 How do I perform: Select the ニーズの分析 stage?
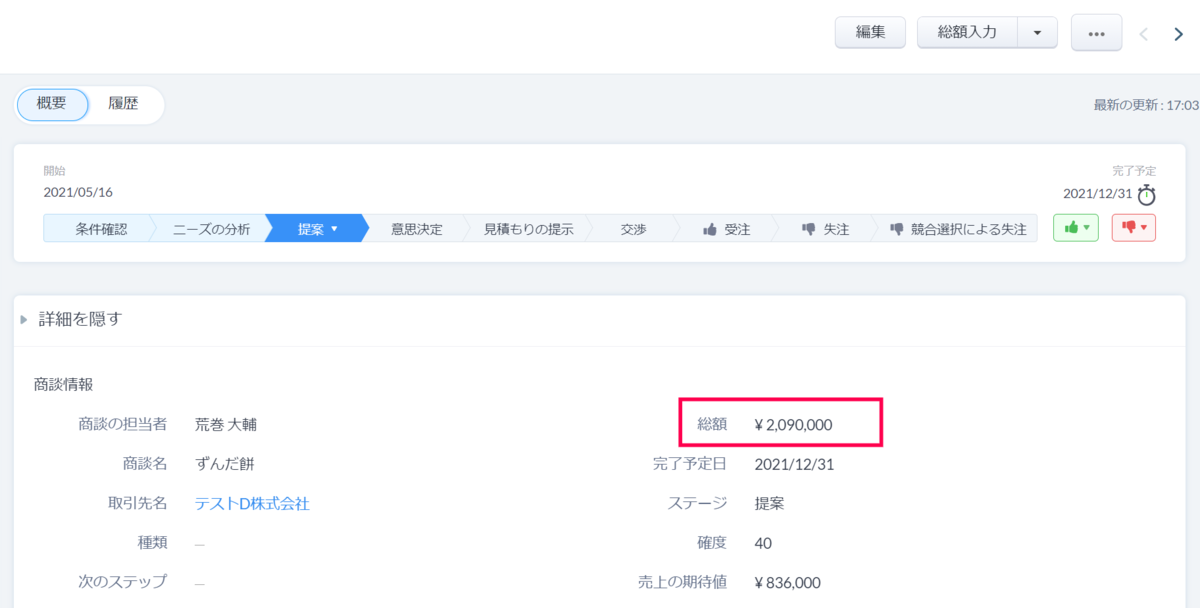pos(210,229)
